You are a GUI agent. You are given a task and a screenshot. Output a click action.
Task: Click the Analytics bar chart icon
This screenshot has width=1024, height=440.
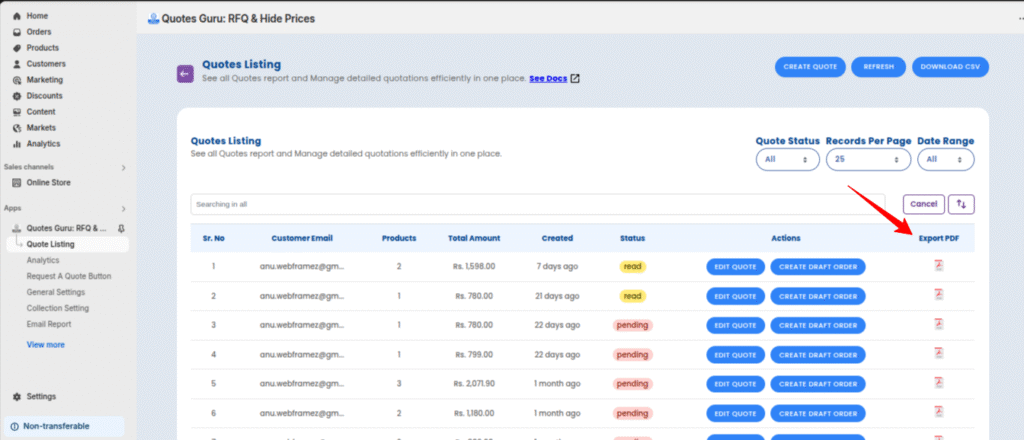pyautogui.click(x=17, y=144)
